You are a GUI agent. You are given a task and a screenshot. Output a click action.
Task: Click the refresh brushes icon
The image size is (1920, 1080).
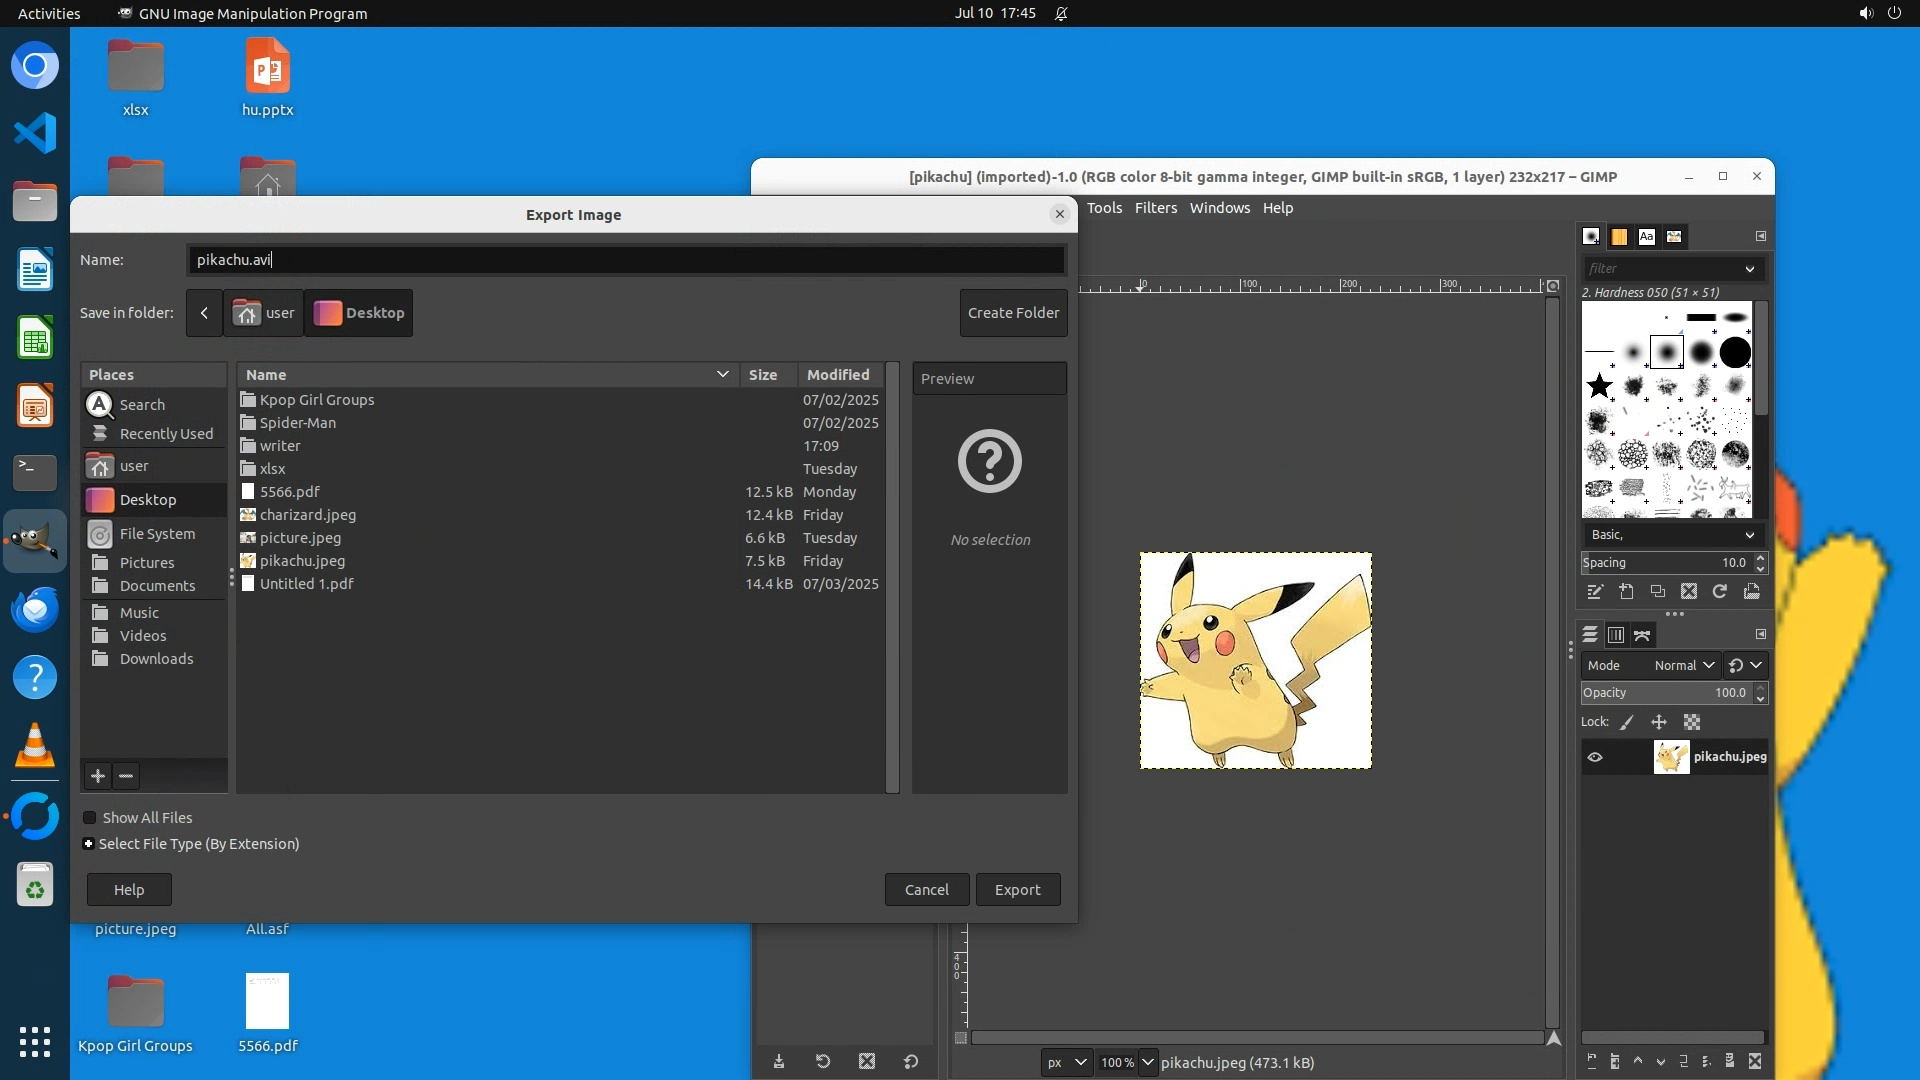tap(1720, 592)
